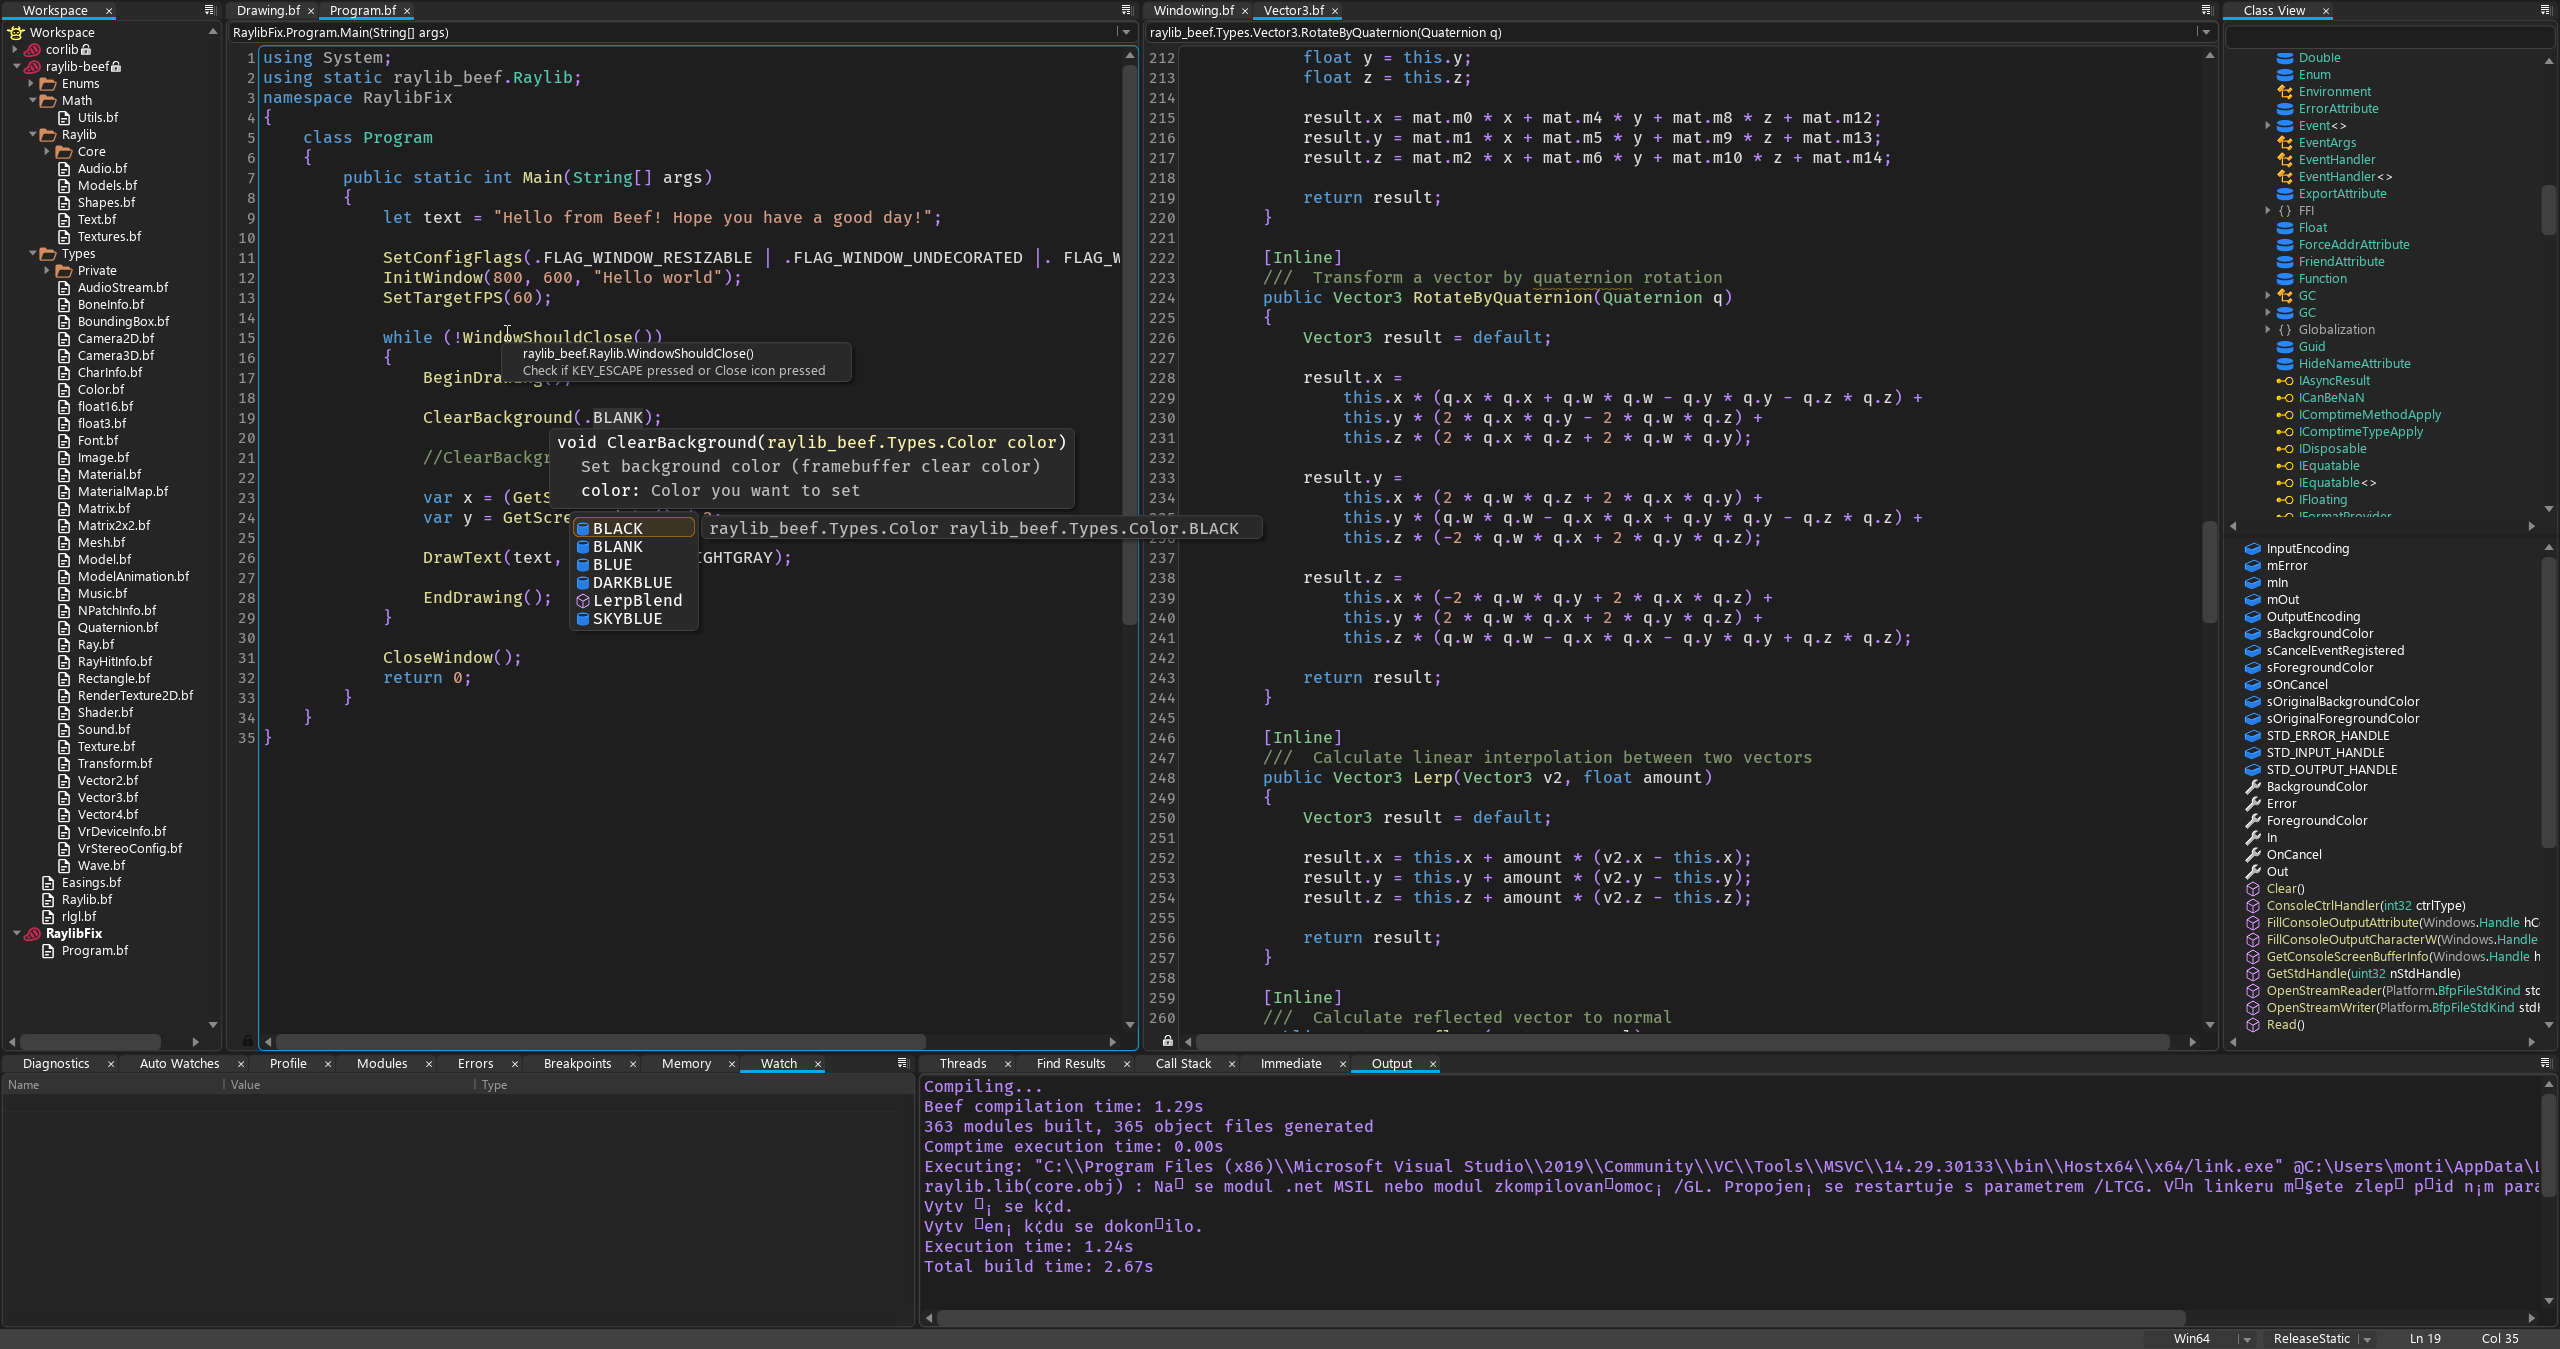Click BackgroundColor property wrench icon
The width and height of the screenshot is (2560, 1349).
[2253, 786]
